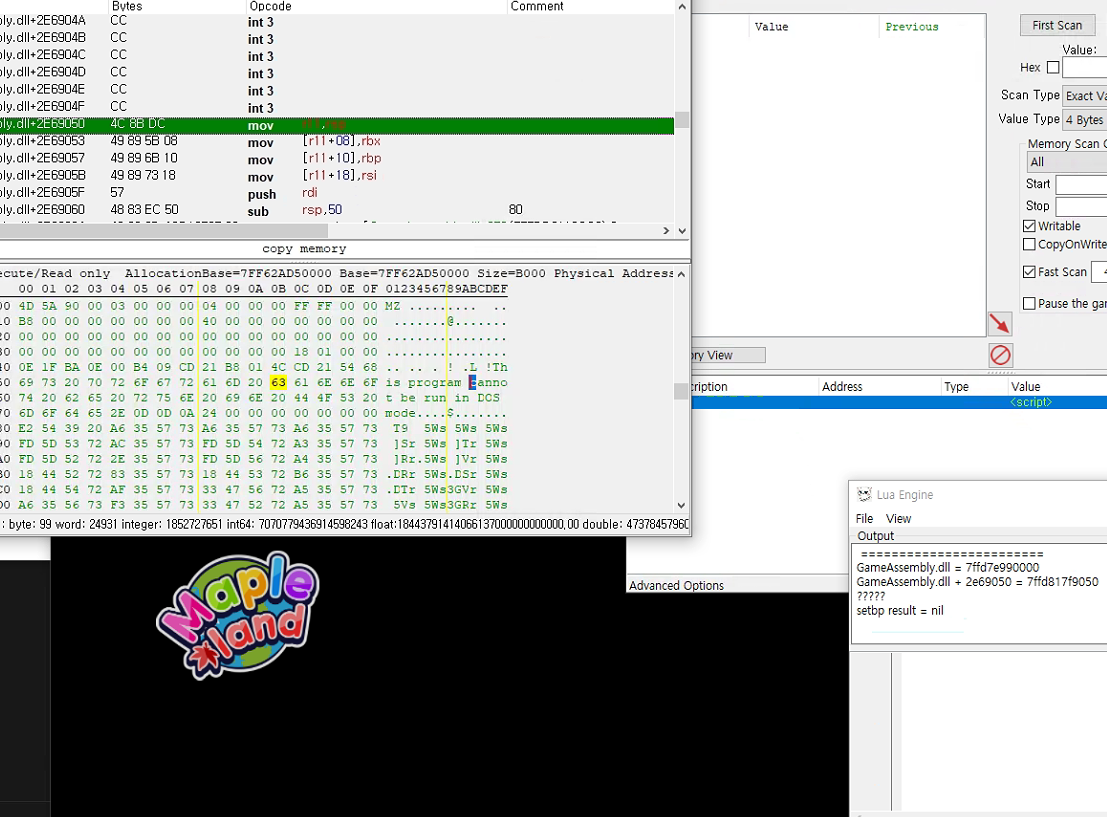
Task: Uncheck the Writable option
Action: 1029,226
